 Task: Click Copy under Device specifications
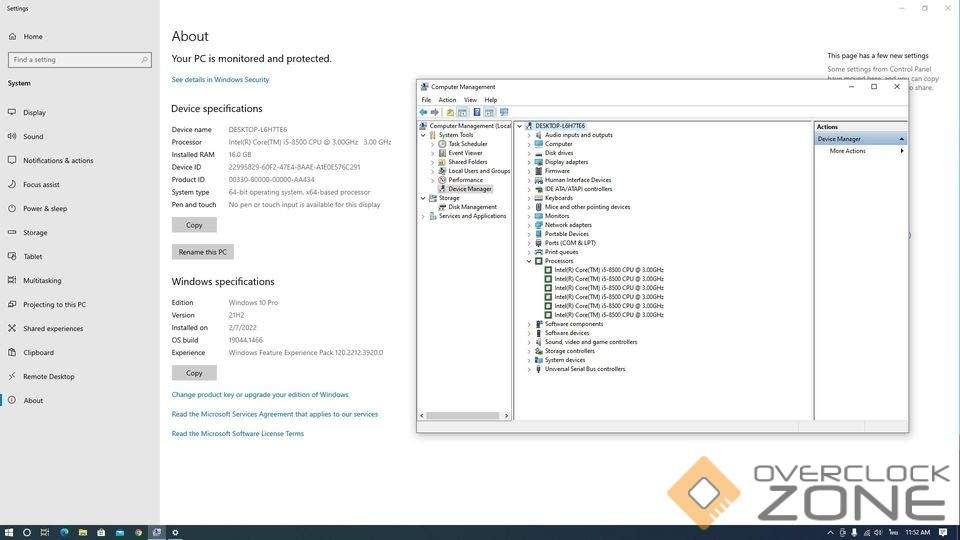point(194,225)
